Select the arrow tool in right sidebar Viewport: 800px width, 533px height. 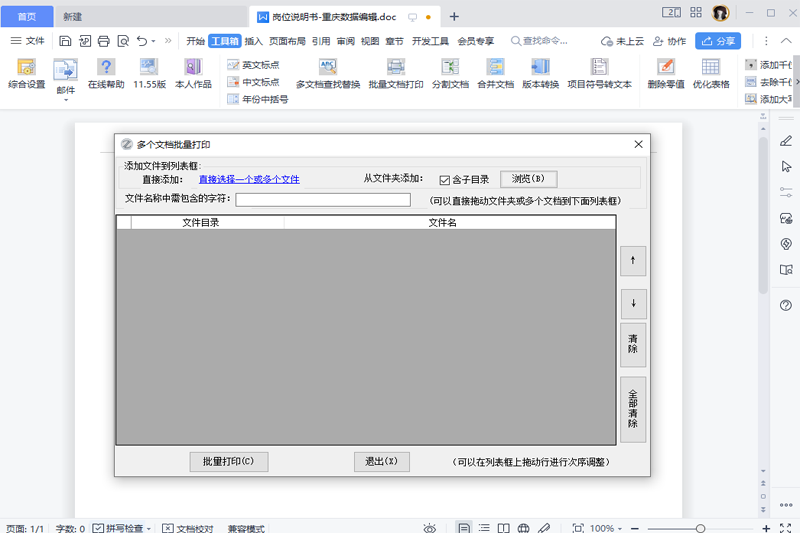(786, 166)
